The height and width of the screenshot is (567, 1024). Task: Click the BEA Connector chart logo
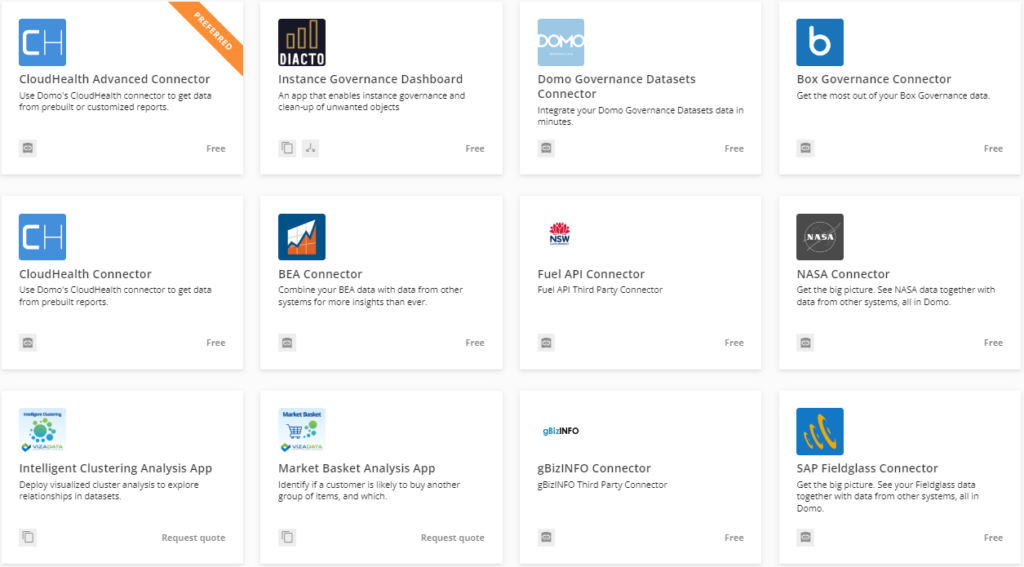tap(301, 237)
